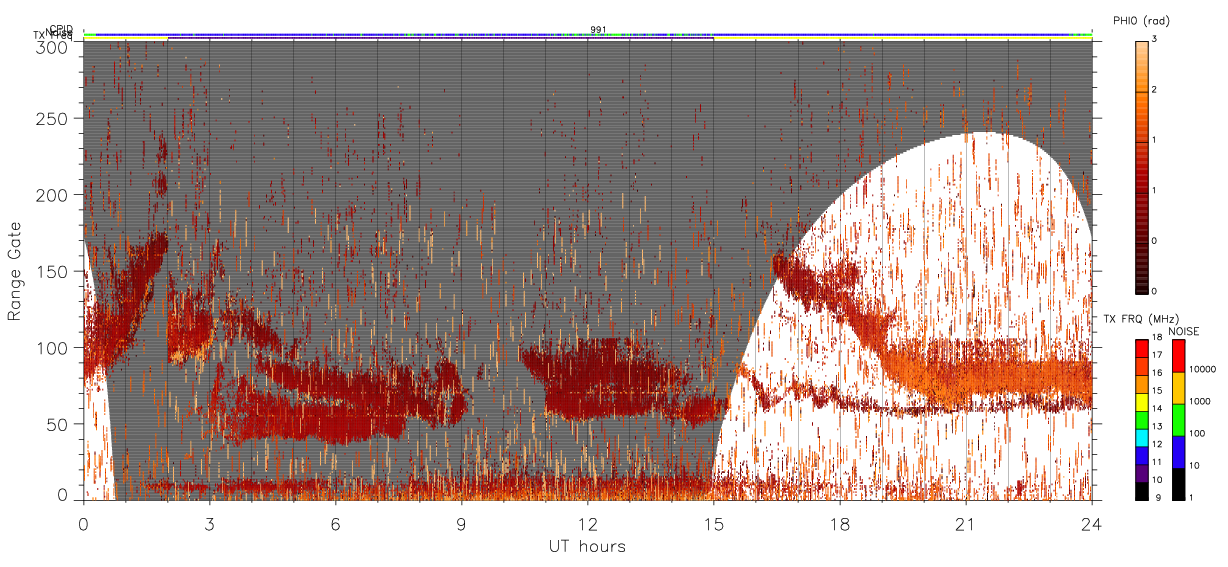Click the "TX FRQ (MHz)" legend title

[1141, 318]
